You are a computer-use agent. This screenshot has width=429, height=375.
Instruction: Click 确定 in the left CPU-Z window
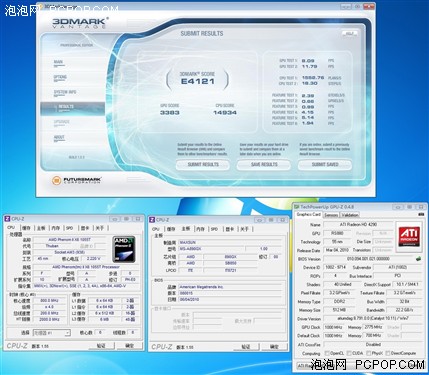[130, 346]
